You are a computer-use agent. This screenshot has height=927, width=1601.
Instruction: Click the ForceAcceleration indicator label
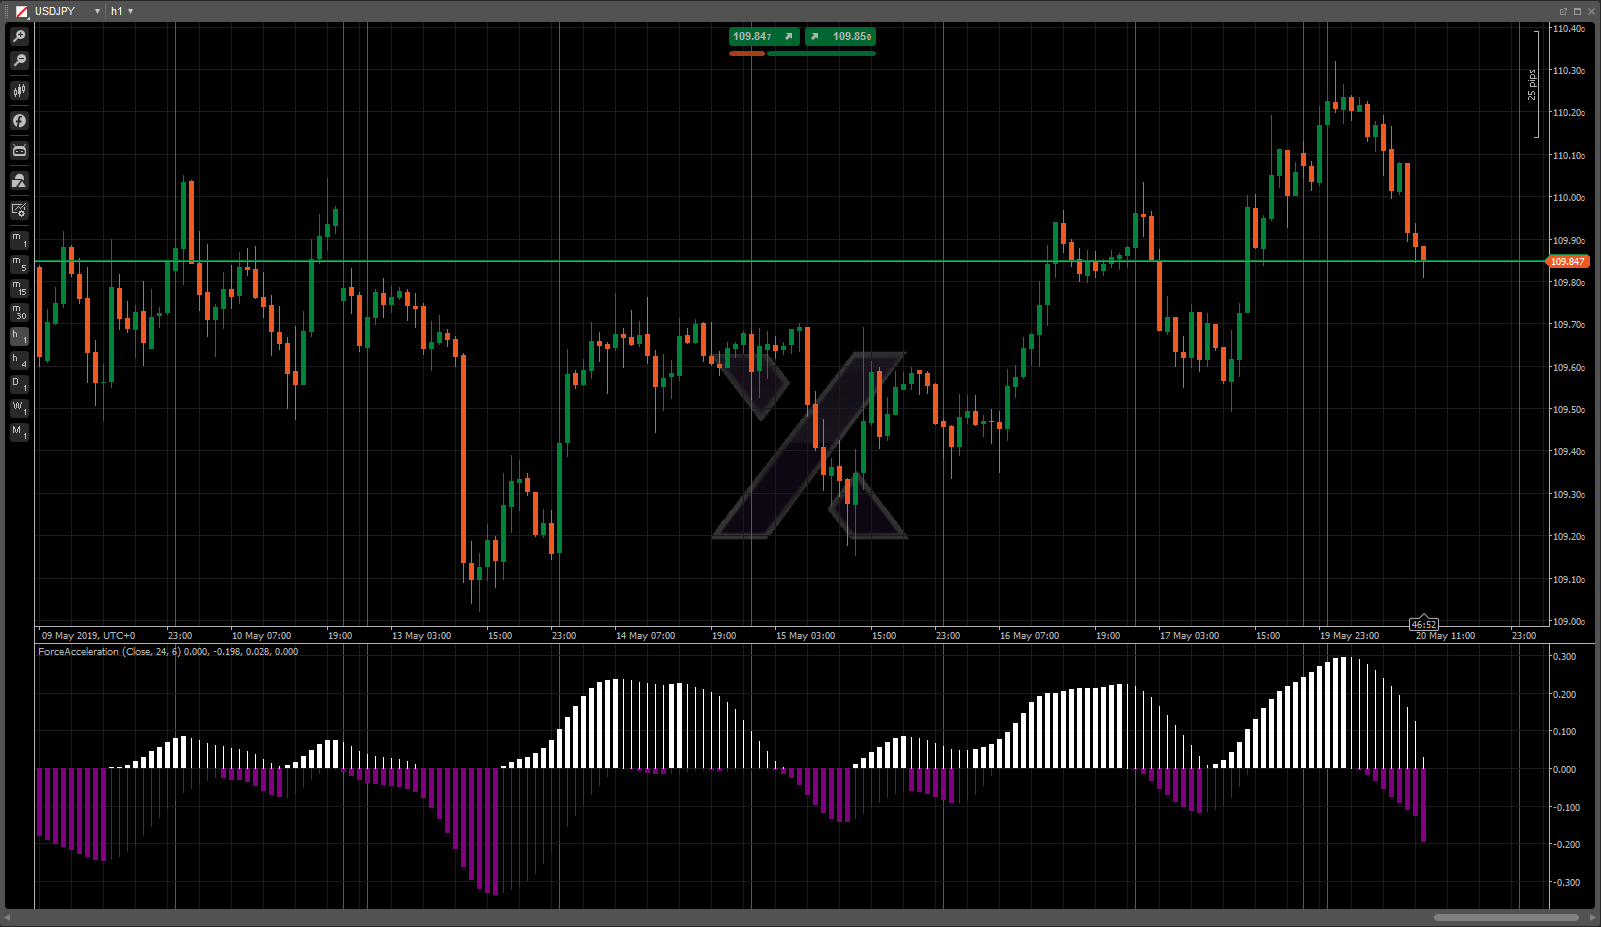pos(167,652)
